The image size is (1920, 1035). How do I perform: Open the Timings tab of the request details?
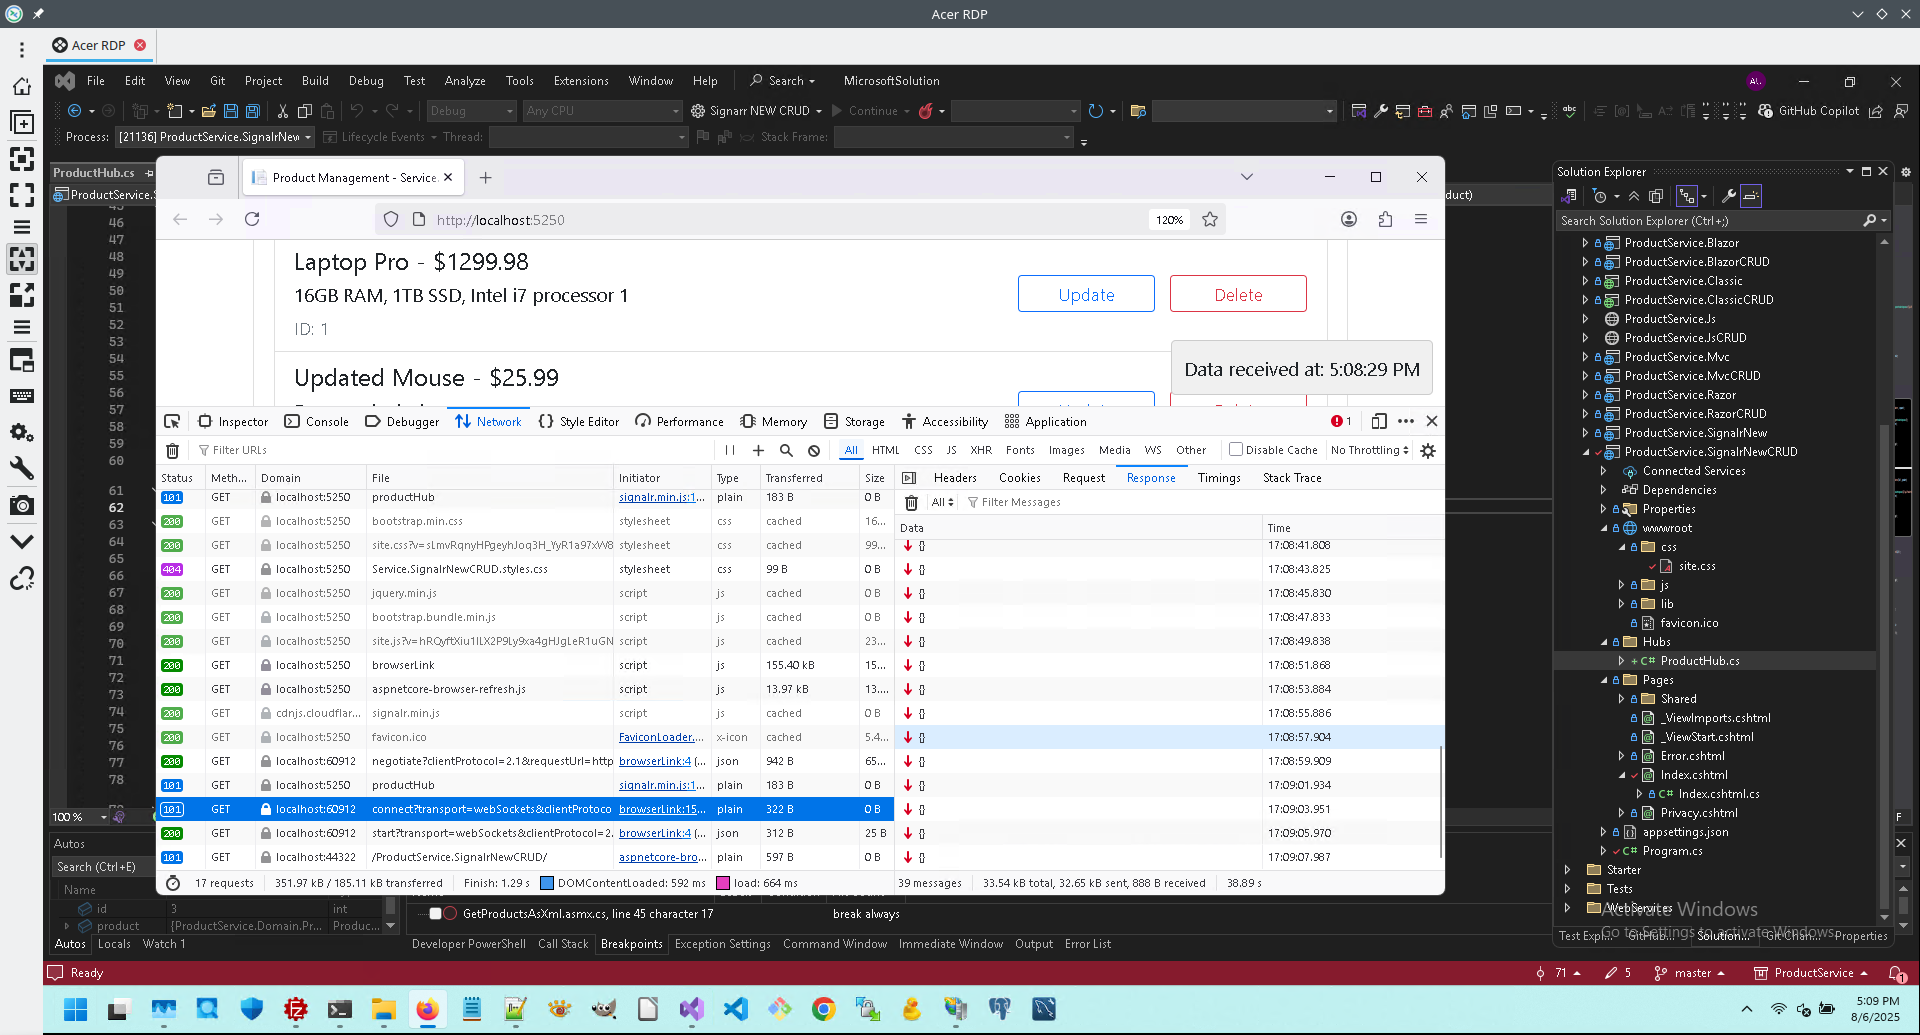coord(1219,478)
